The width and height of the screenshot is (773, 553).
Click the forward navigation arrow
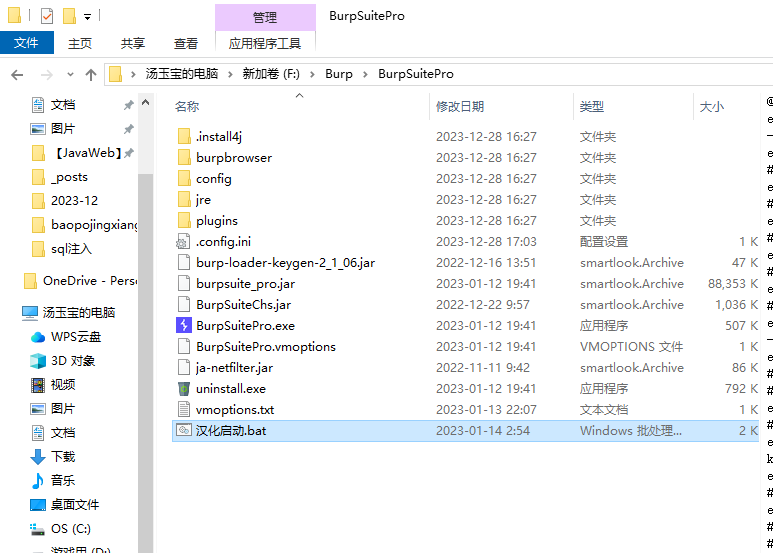pyautogui.click(x=47, y=75)
